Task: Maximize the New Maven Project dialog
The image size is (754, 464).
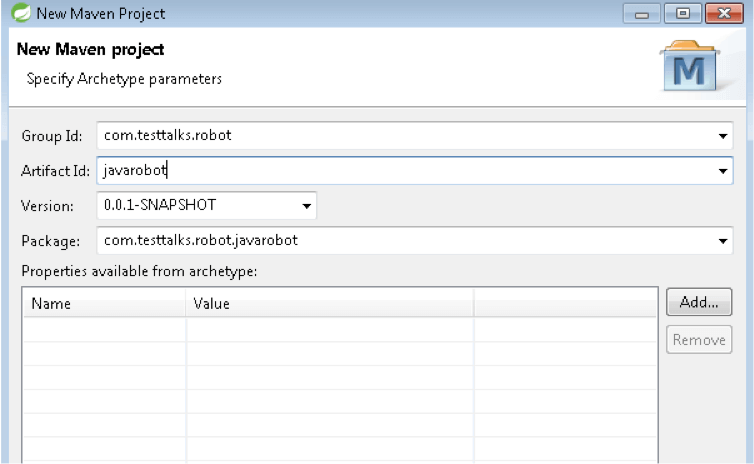Action: (x=683, y=14)
